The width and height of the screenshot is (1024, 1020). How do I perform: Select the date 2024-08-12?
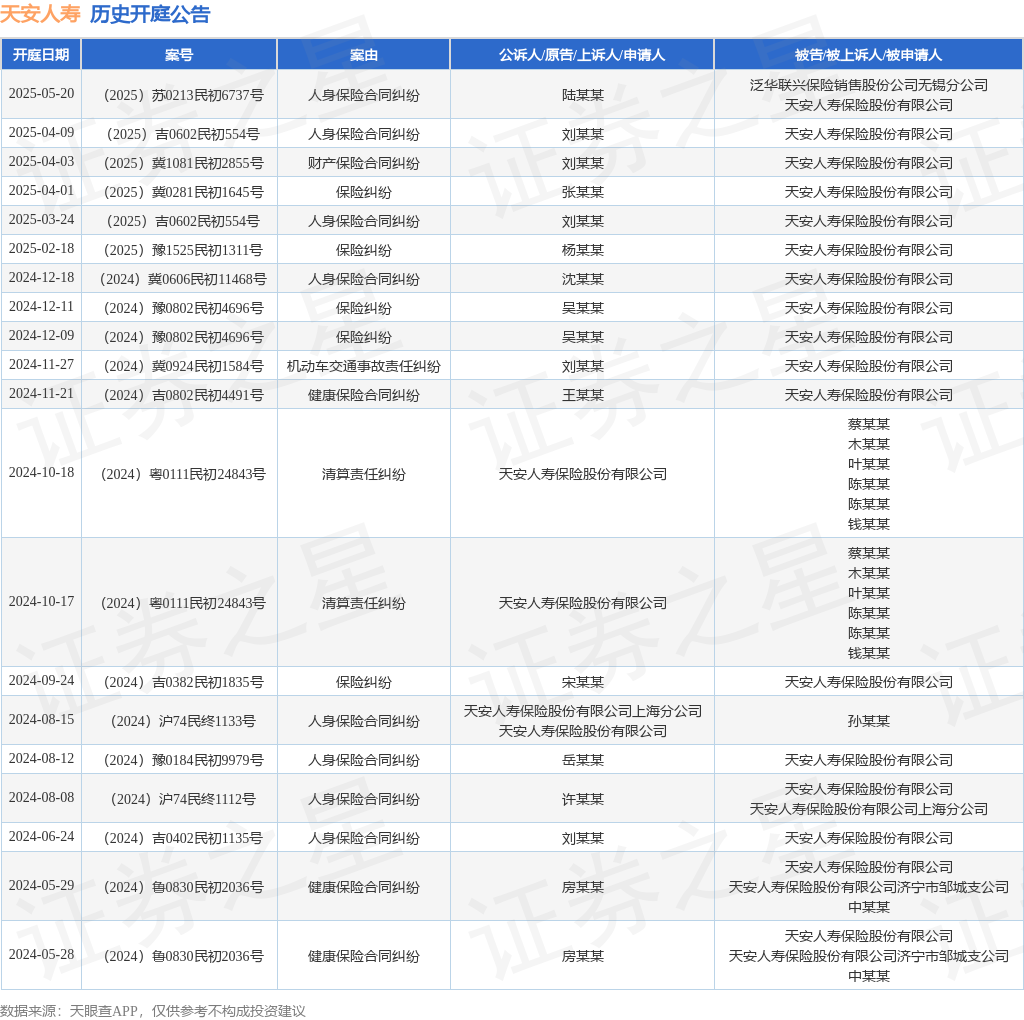point(41,759)
